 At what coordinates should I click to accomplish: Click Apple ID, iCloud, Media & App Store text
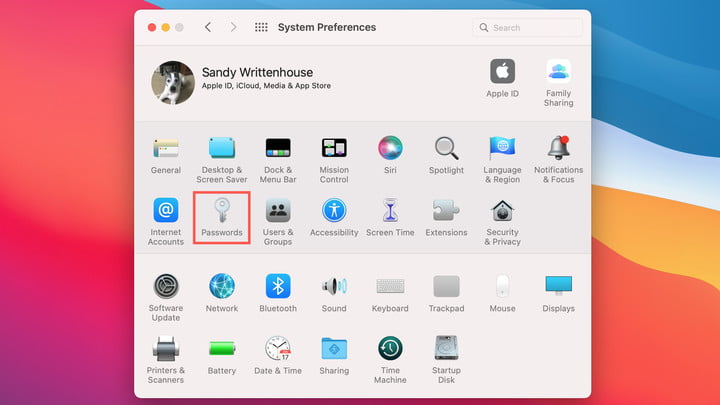(x=266, y=86)
